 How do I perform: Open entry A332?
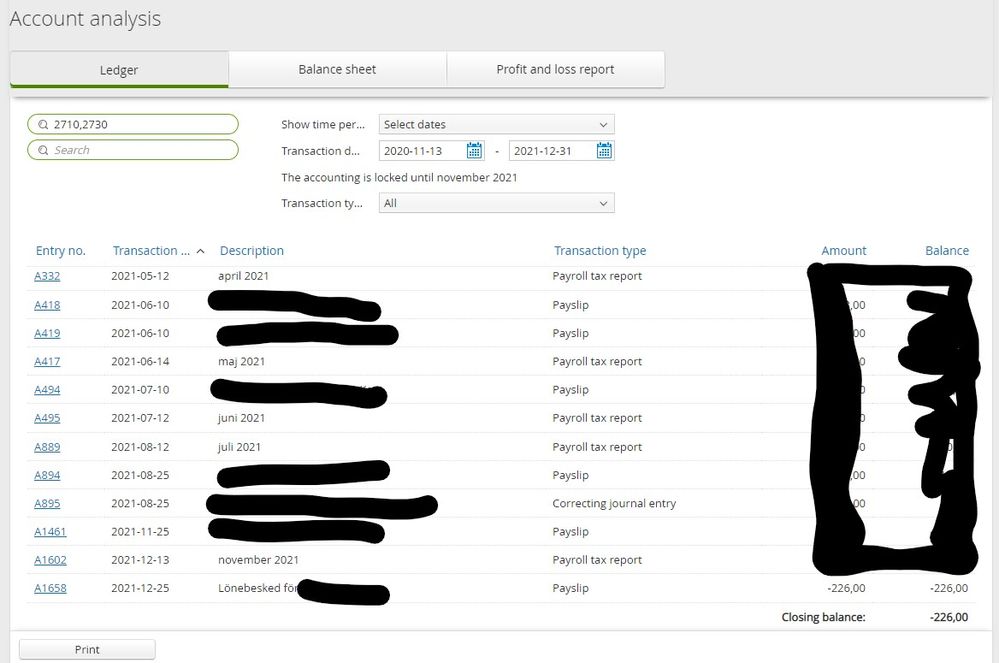pos(47,276)
